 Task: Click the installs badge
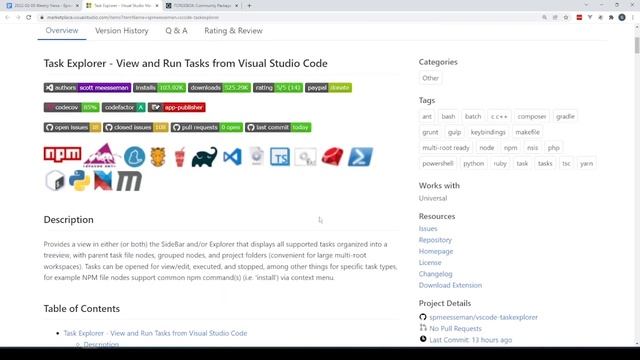point(160,88)
